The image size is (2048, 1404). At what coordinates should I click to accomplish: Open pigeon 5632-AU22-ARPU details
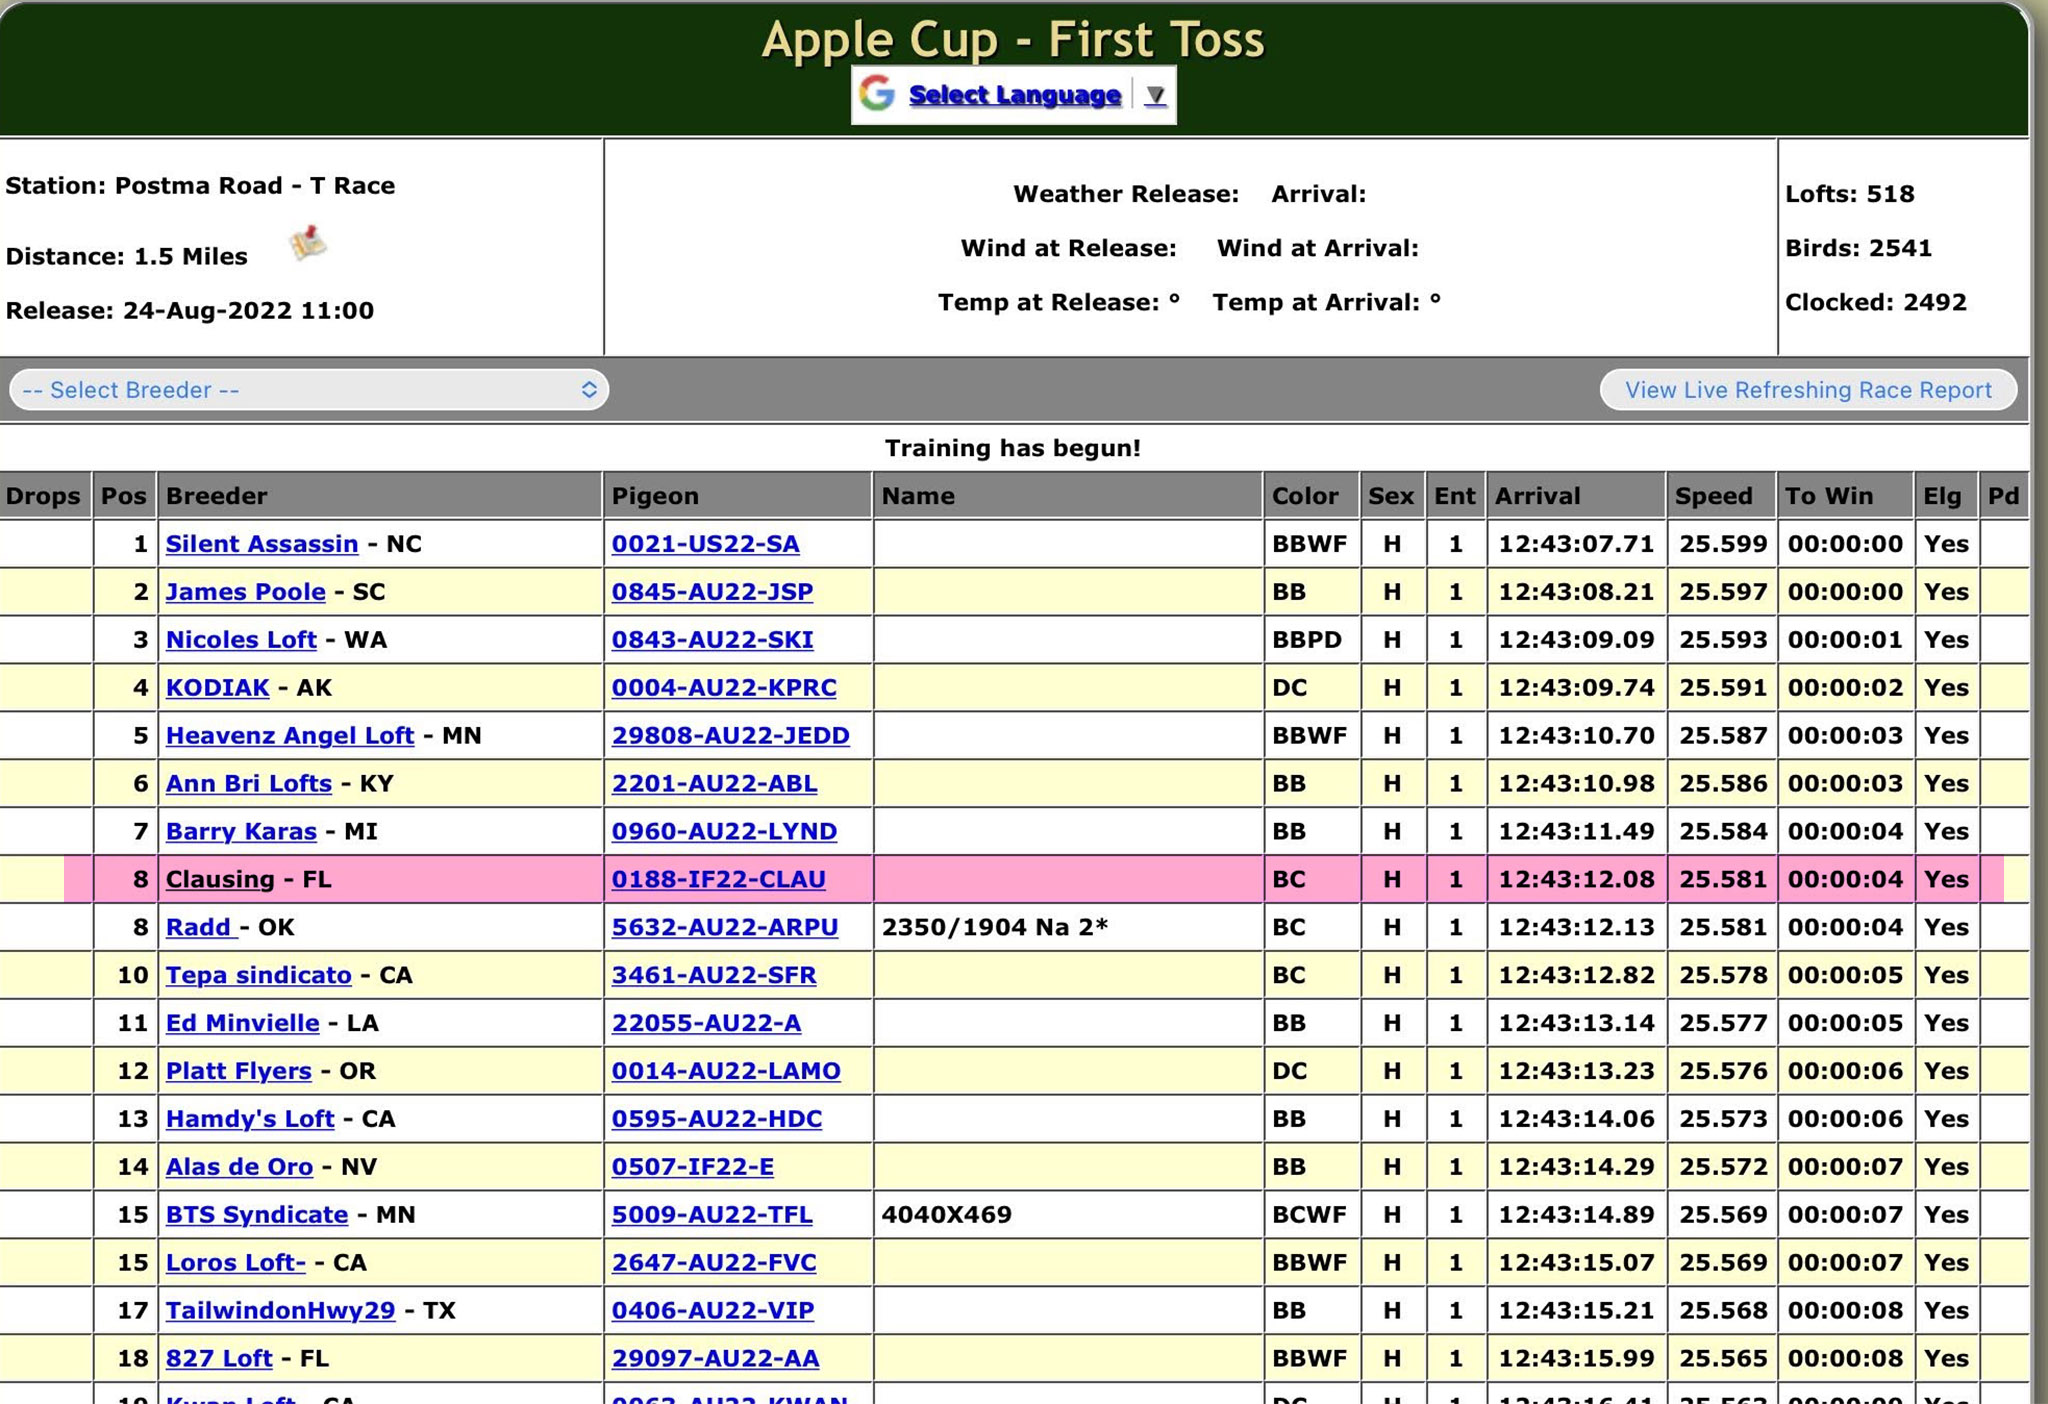pyautogui.click(x=725, y=928)
